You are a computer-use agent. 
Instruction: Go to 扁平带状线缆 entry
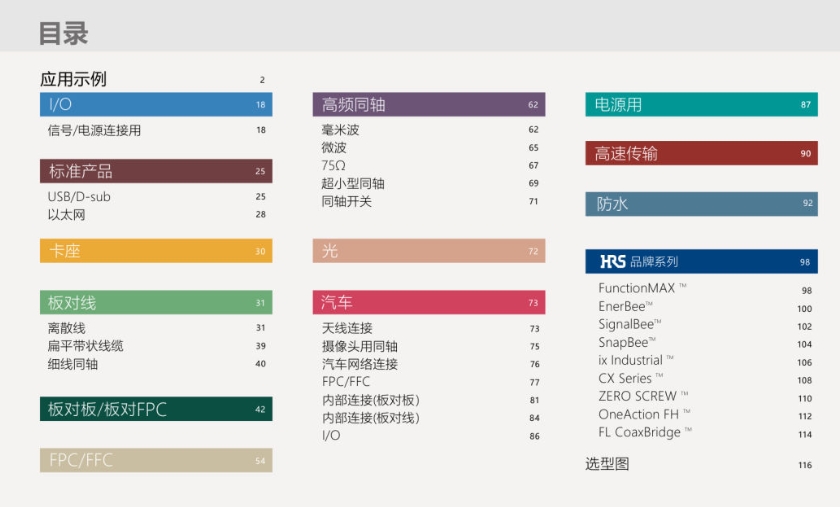coord(86,346)
